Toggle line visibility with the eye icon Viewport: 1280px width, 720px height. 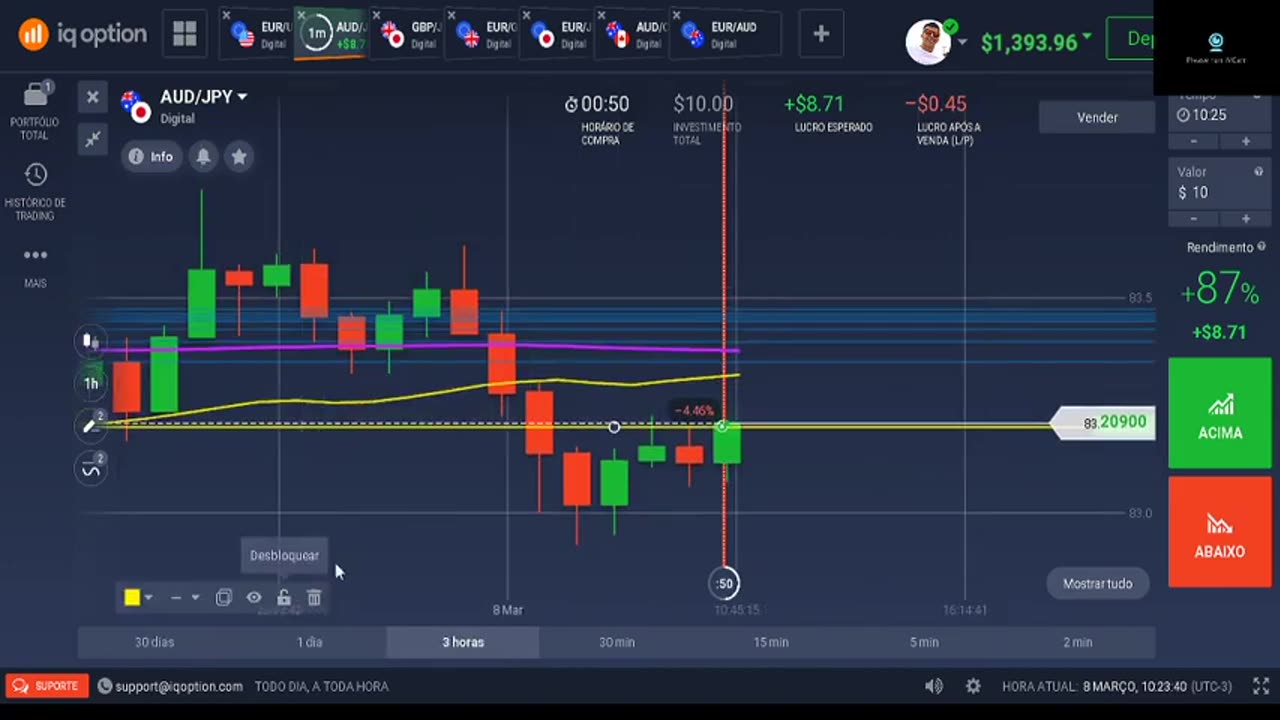(x=254, y=598)
